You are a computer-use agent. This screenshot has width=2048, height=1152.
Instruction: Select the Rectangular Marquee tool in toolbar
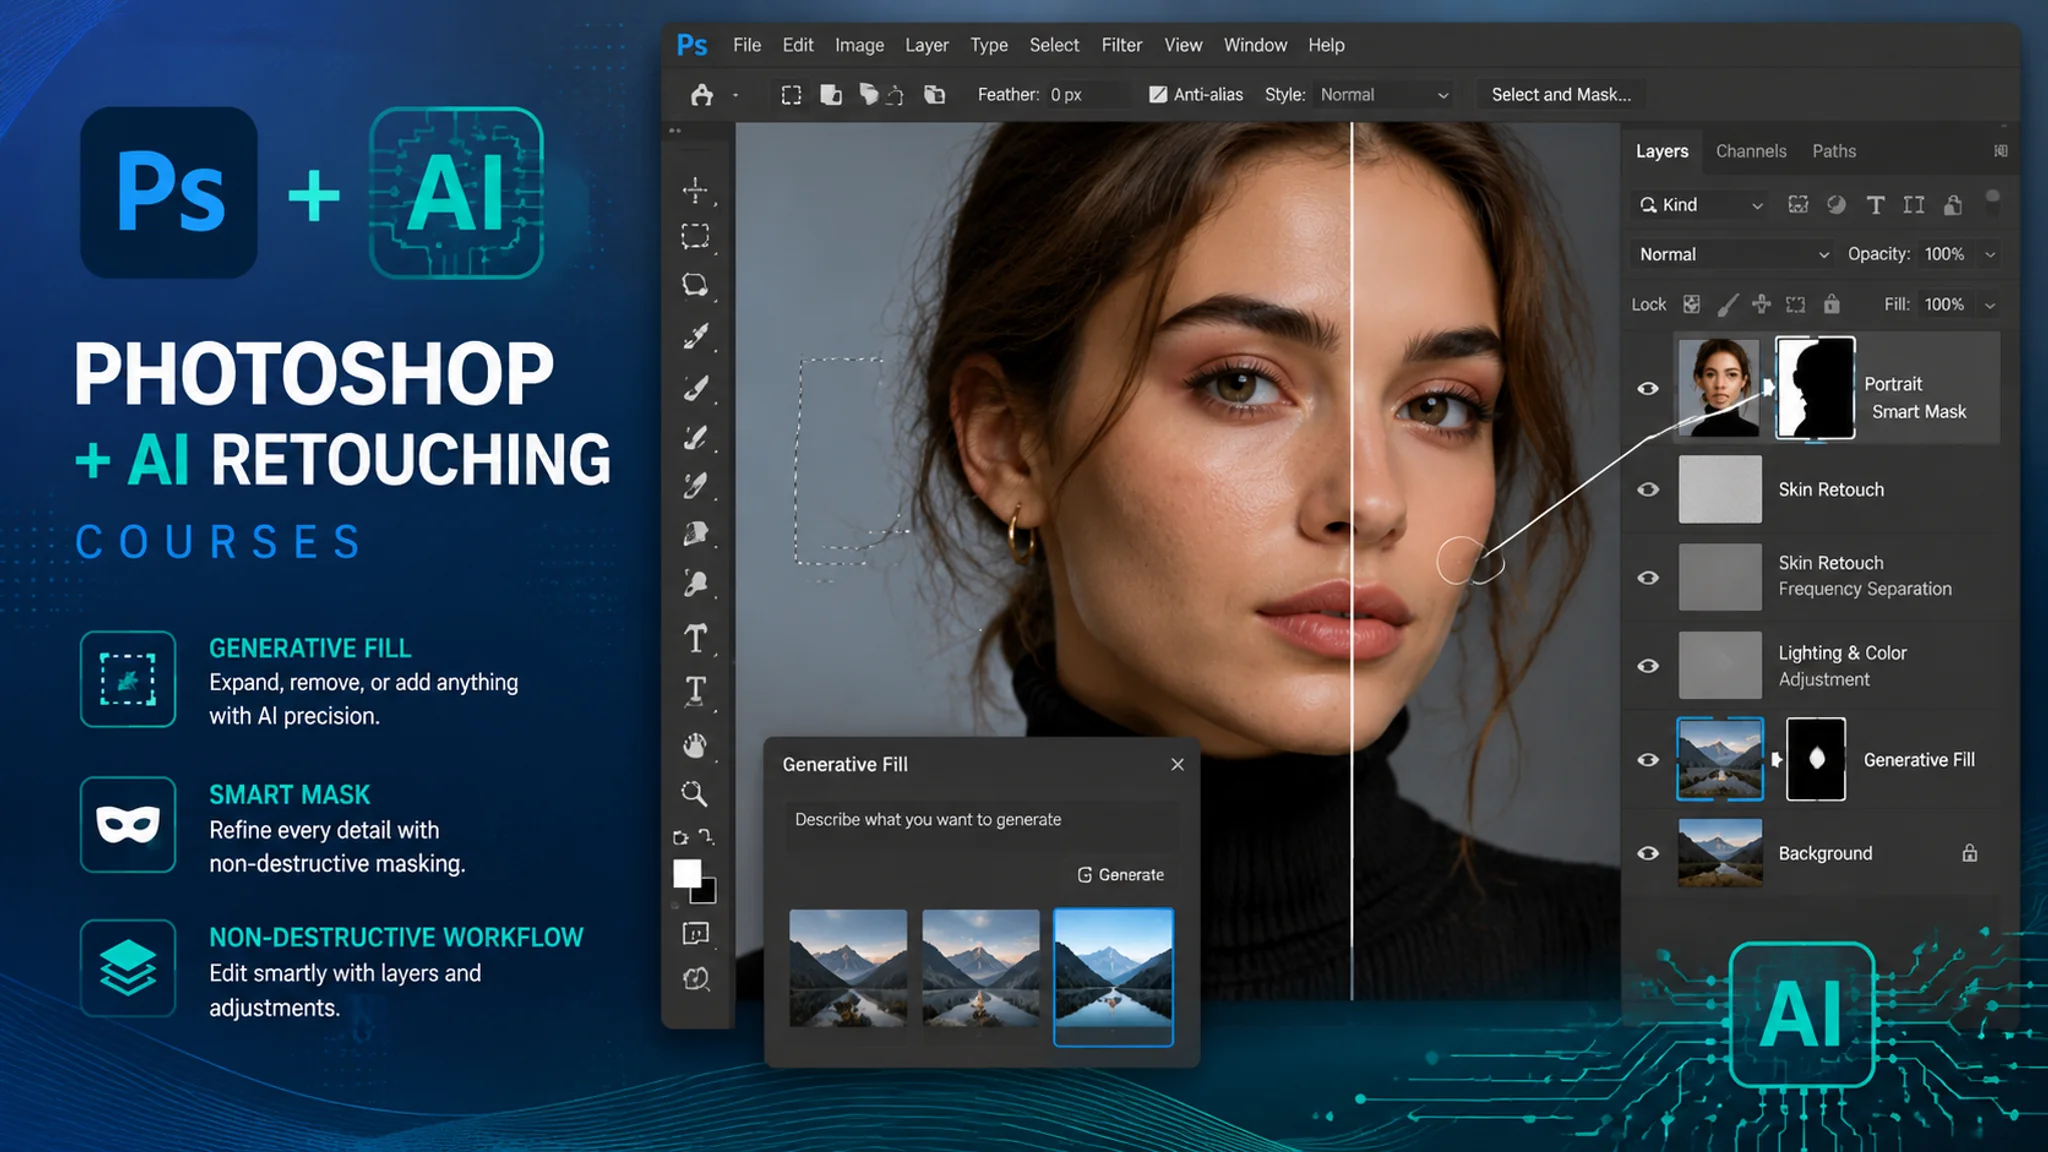click(695, 236)
